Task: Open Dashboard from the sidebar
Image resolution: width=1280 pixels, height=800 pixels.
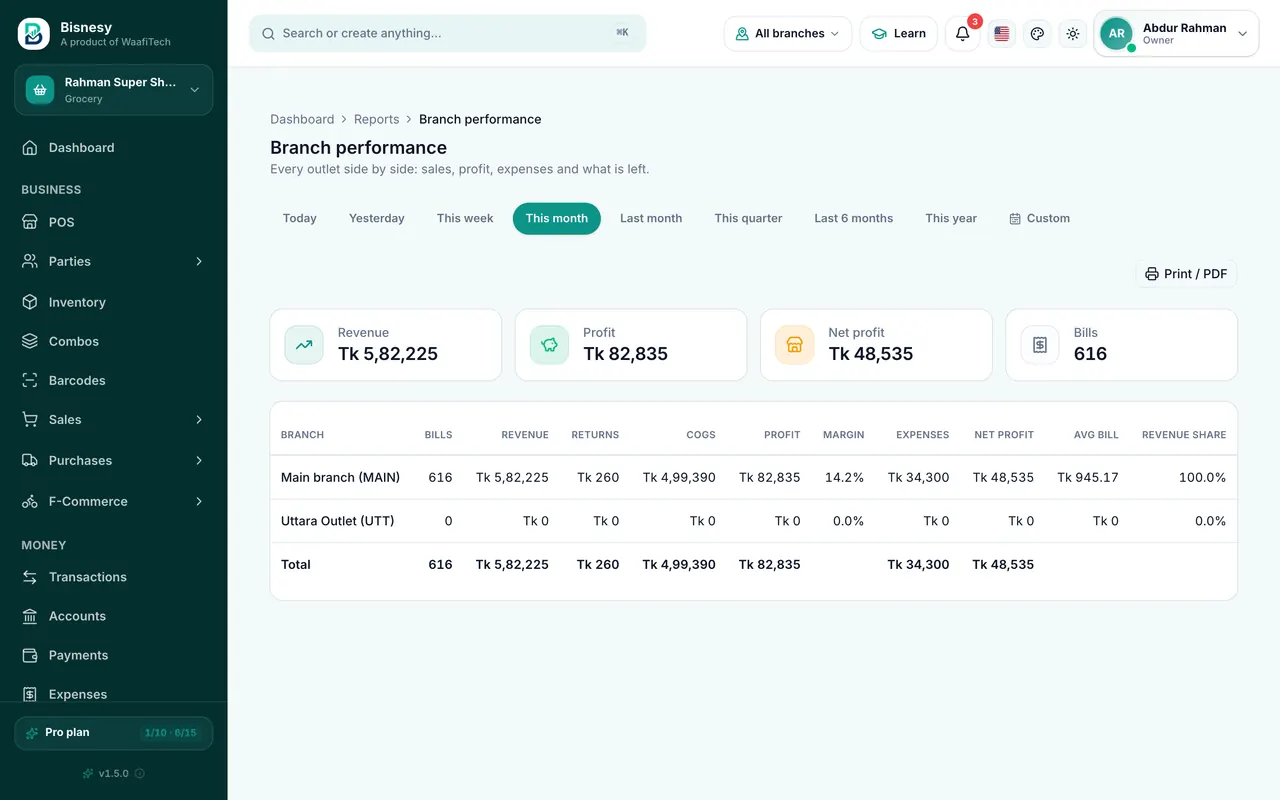Action: tap(114, 147)
